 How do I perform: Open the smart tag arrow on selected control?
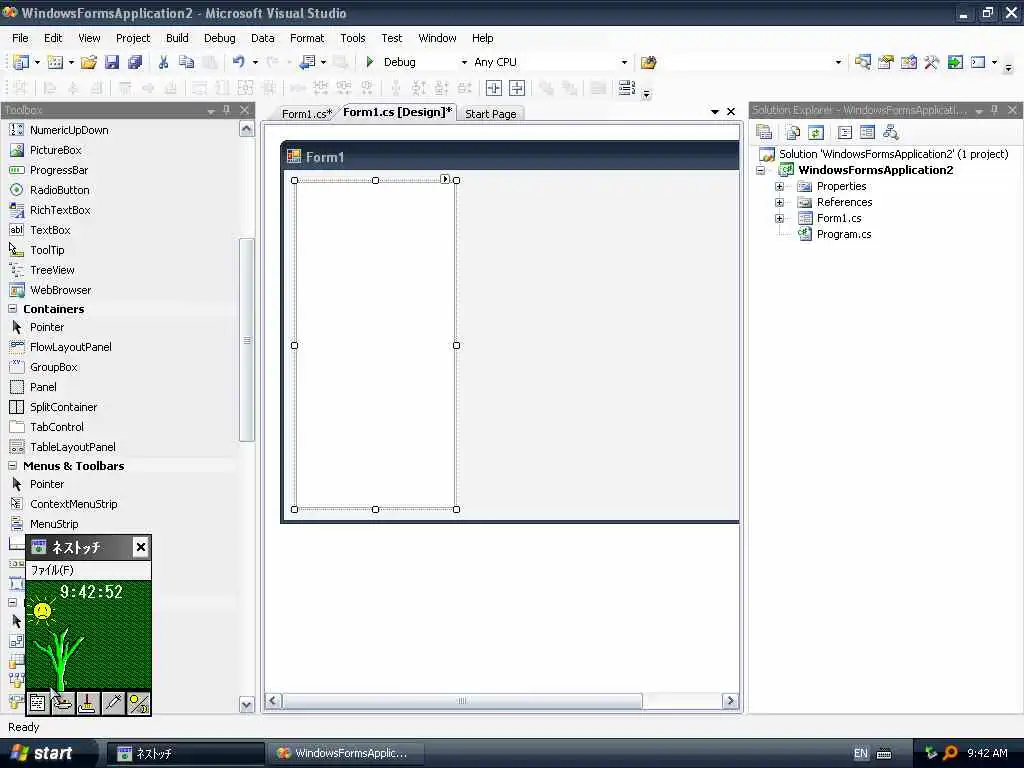[x=445, y=179]
